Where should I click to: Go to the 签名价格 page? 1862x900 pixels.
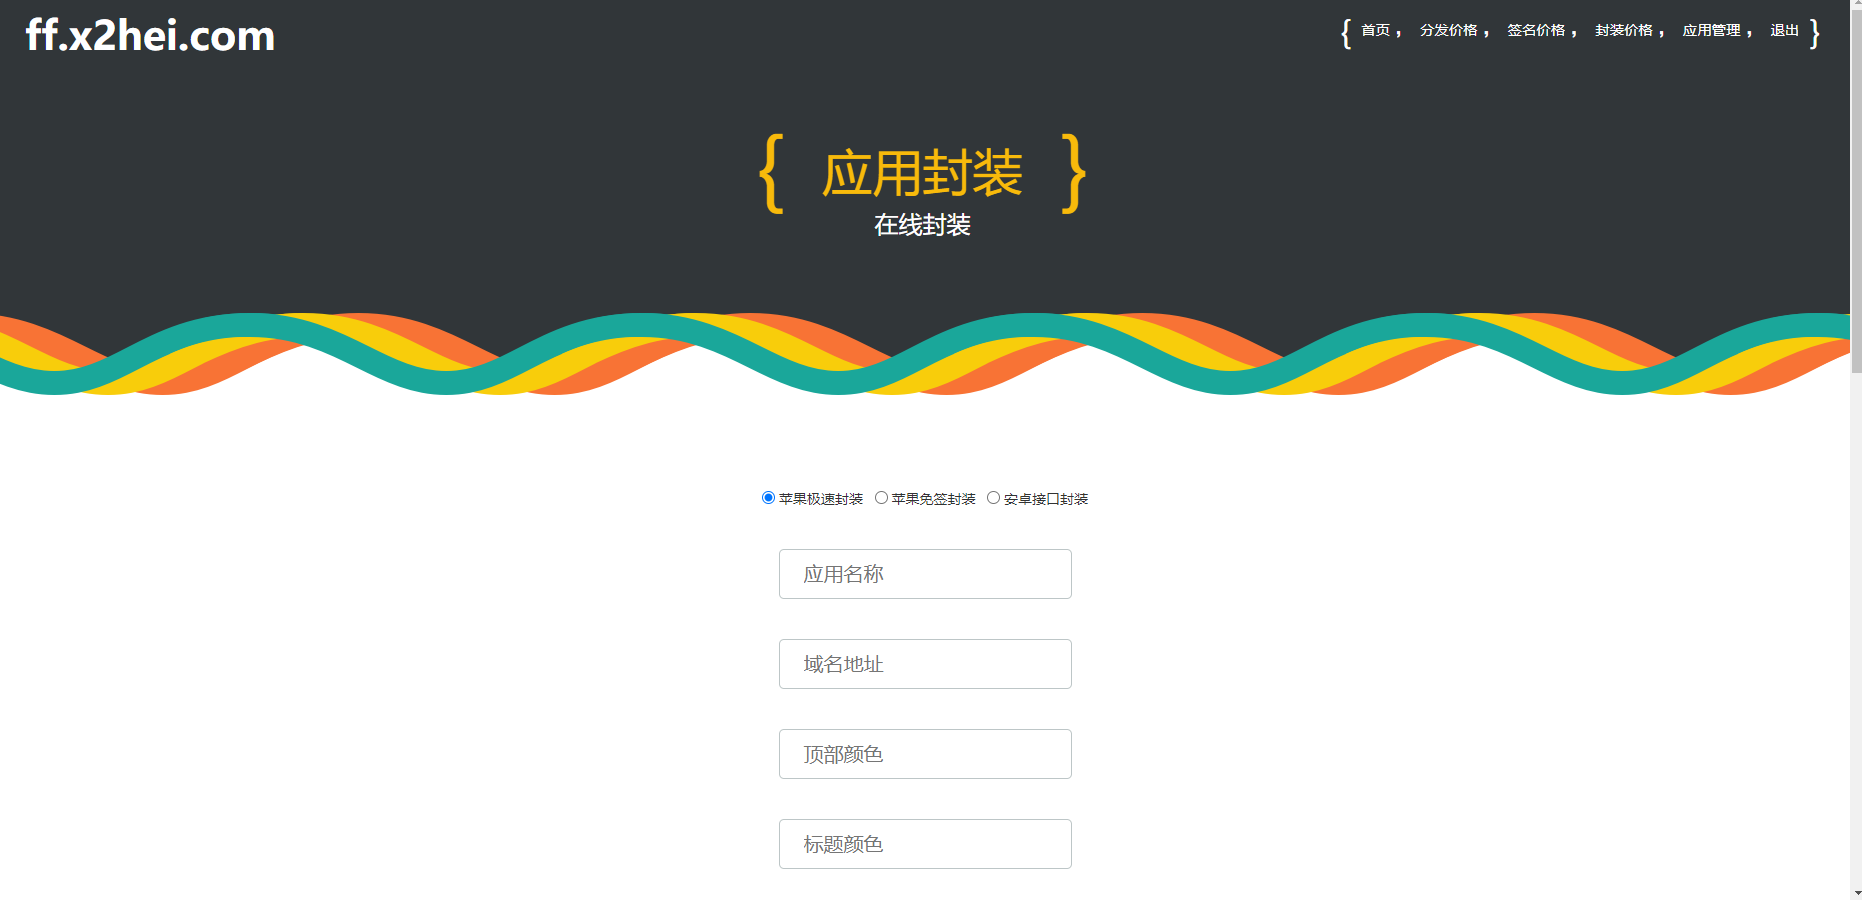(x=1536, y=31)
